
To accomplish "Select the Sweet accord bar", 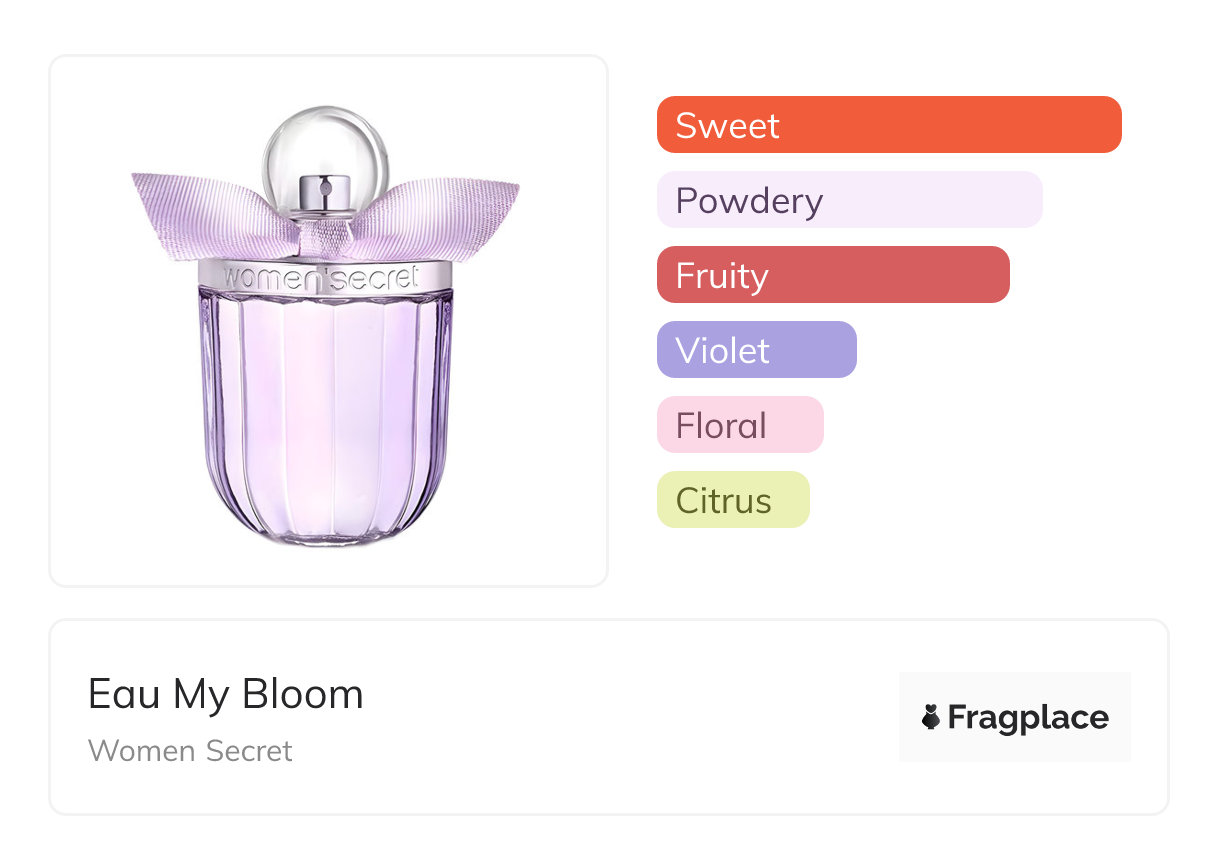I will pyautogui.click(x=889, y=125).
